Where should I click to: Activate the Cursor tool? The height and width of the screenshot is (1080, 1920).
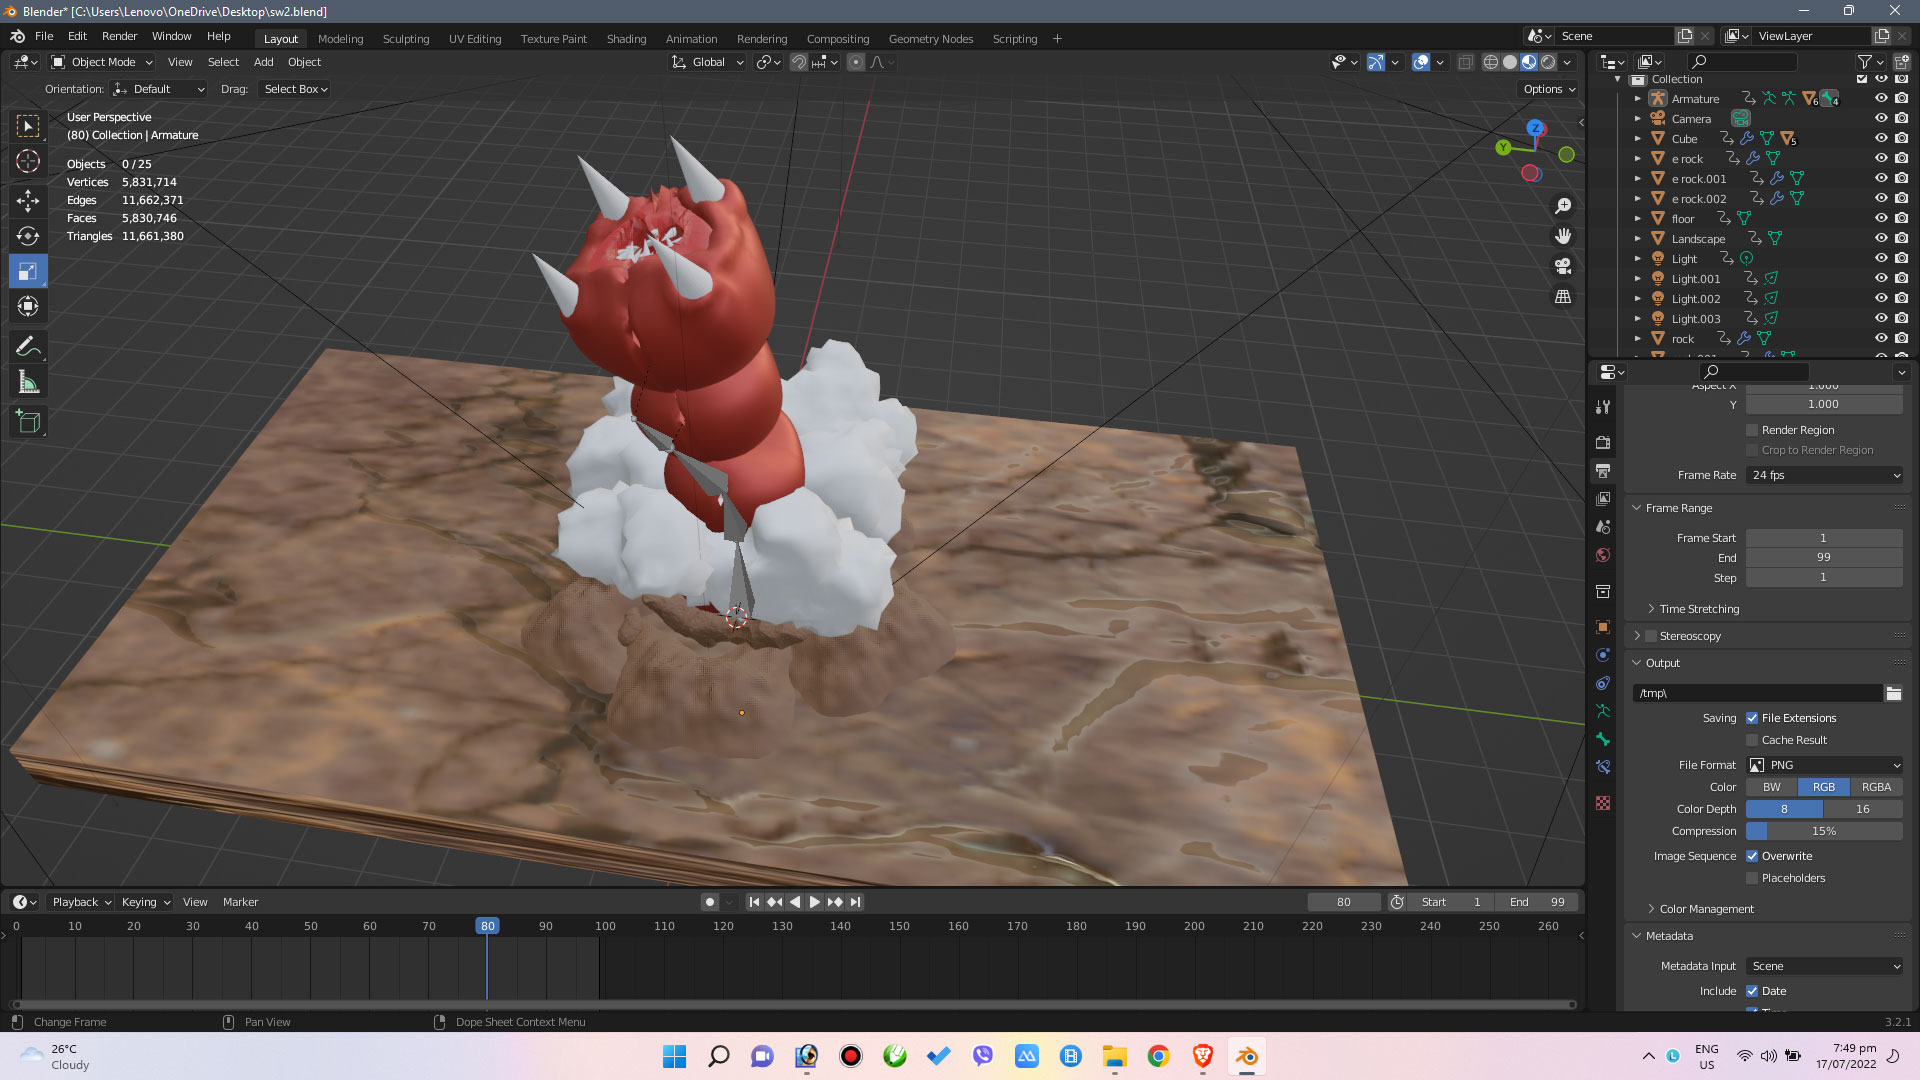coord(28,161)
